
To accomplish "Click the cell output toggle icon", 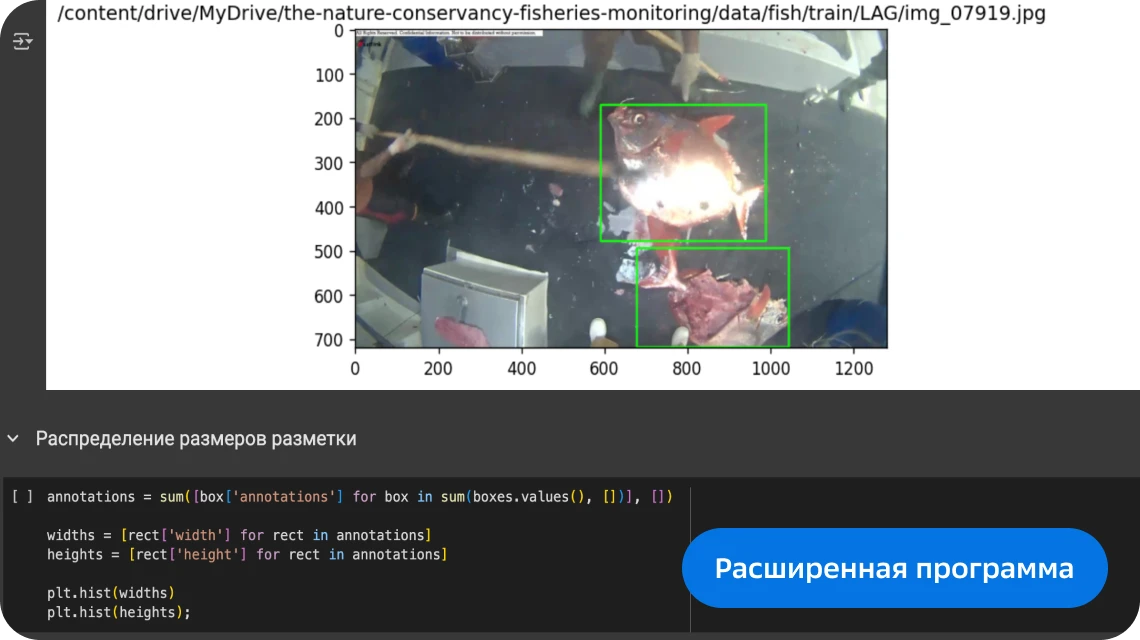I will pos(22,42).
